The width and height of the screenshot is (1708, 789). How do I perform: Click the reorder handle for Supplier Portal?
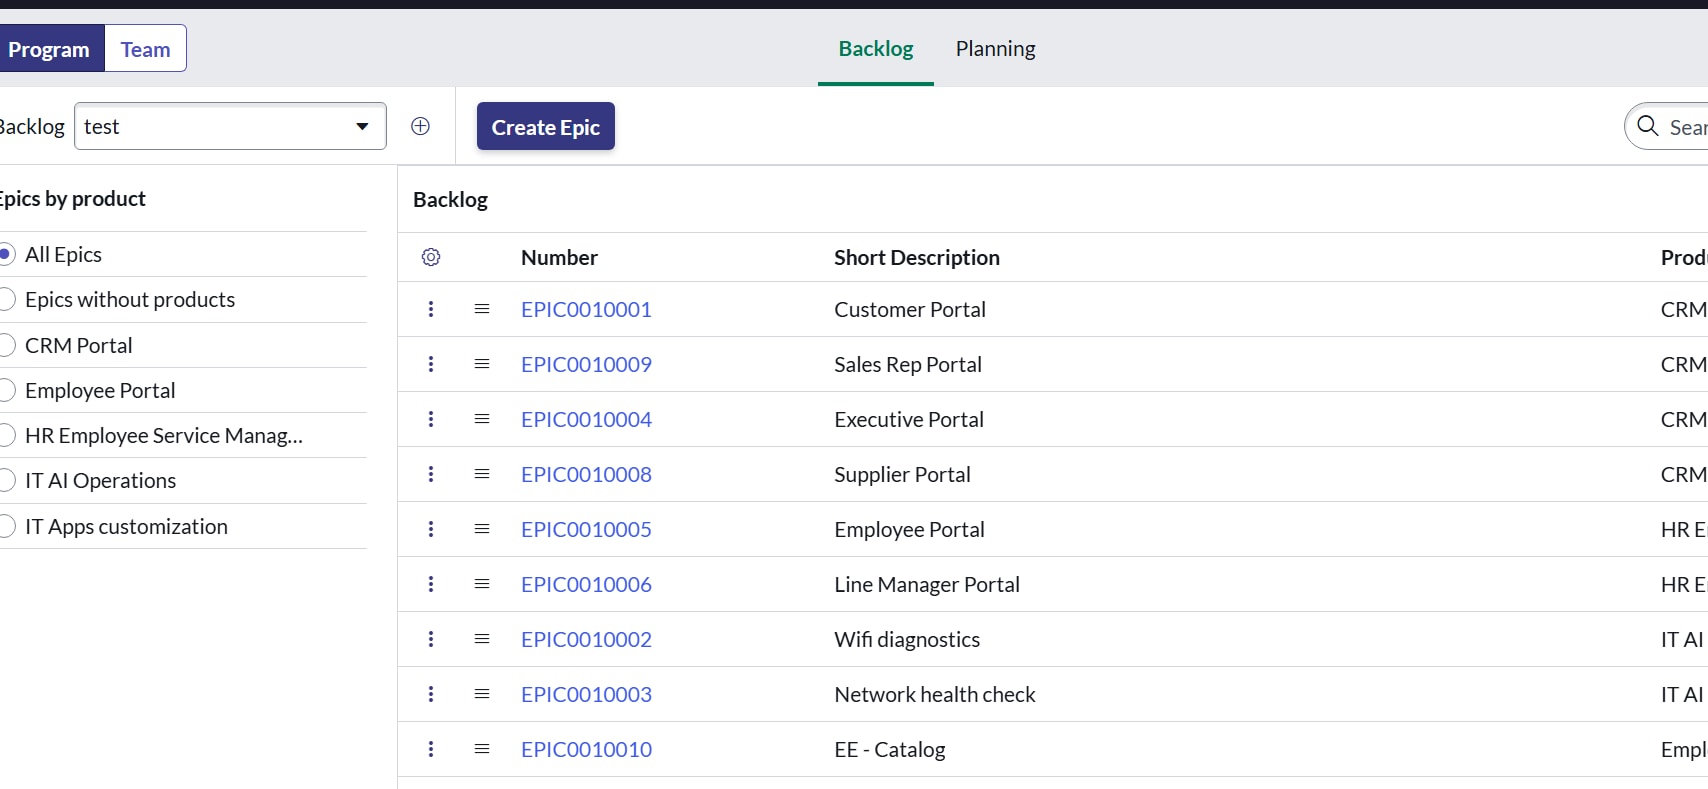pyautogui.click(x=482, y=474)
